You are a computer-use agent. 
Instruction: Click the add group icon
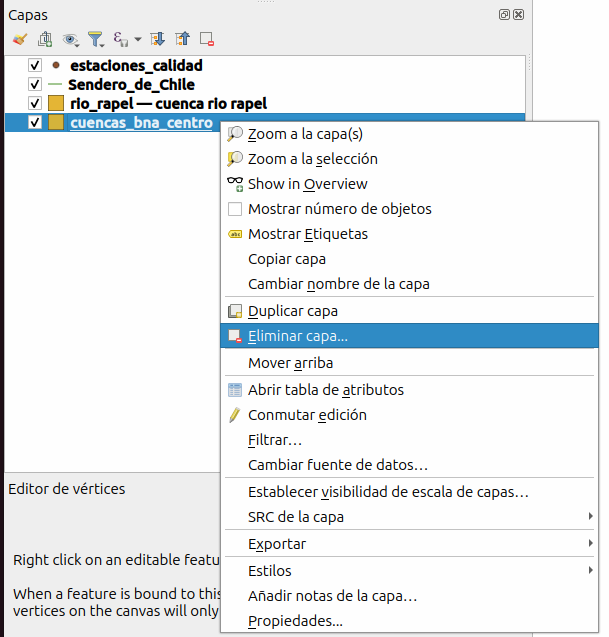tap(45, 40)
